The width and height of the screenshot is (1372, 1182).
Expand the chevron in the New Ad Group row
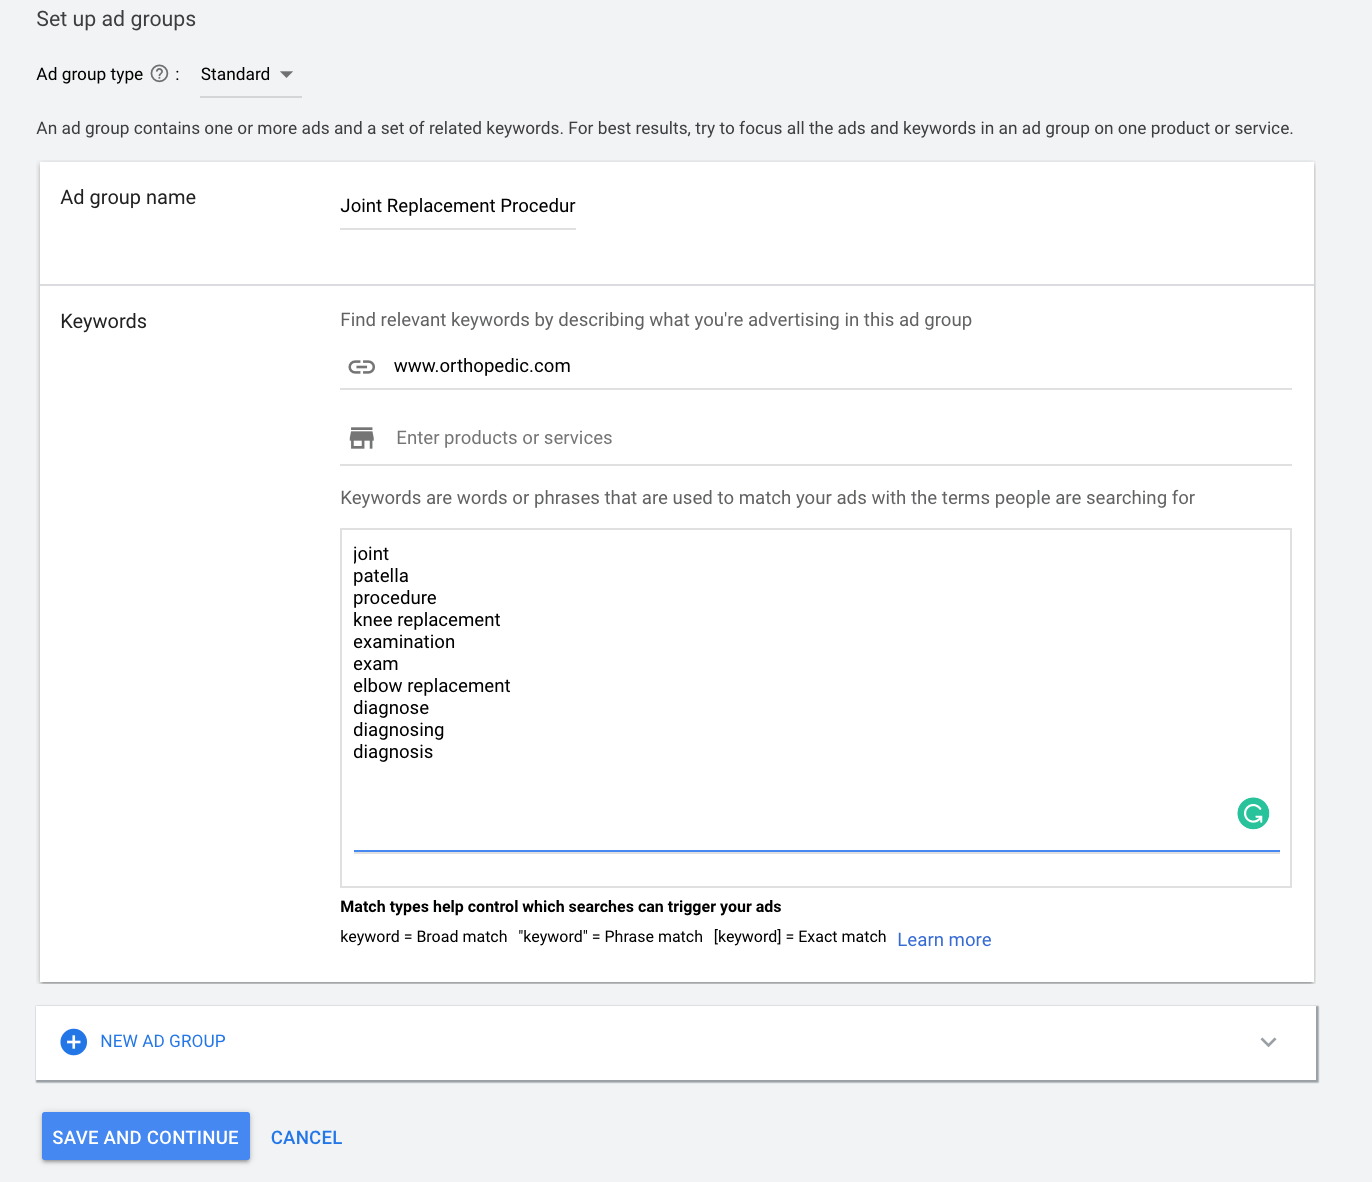1268,1042
